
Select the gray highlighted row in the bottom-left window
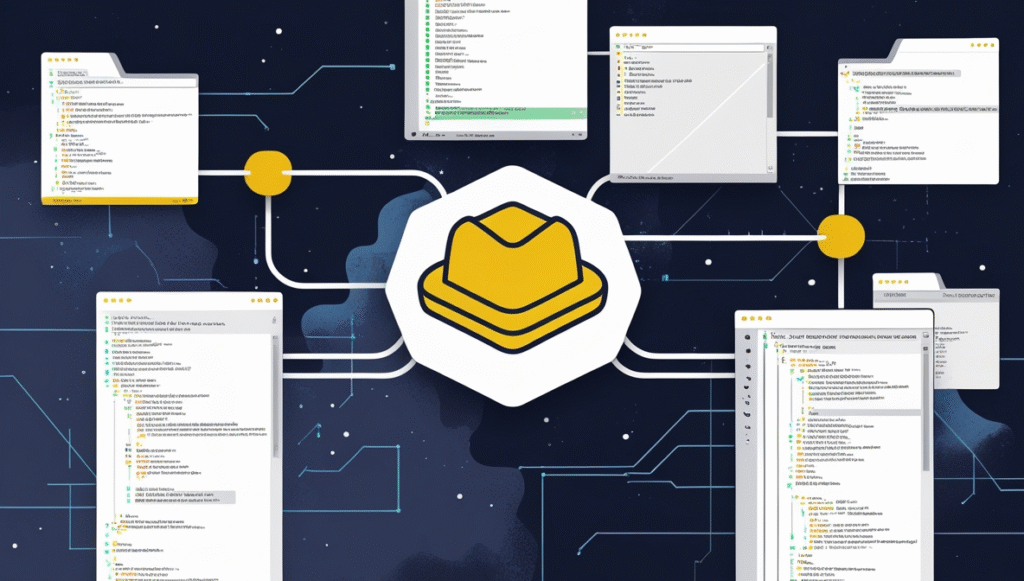[x=184, y=497]
